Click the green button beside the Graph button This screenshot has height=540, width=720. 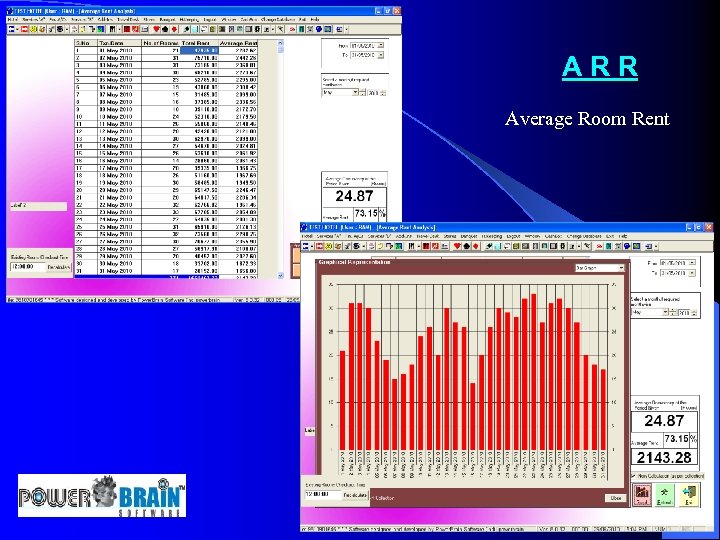[x=664, y=495]
